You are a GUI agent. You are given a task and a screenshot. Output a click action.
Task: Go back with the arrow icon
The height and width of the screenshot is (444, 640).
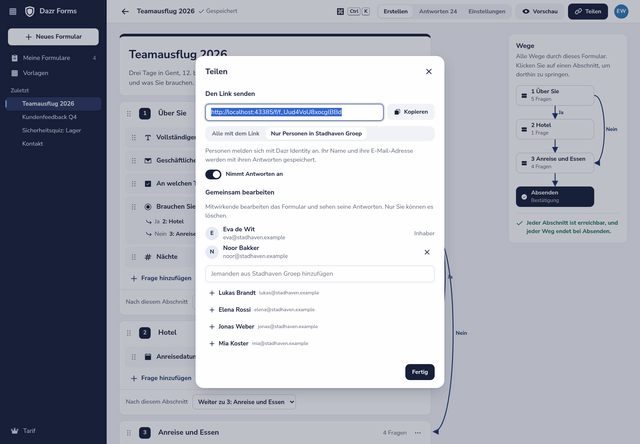[125, 11]
